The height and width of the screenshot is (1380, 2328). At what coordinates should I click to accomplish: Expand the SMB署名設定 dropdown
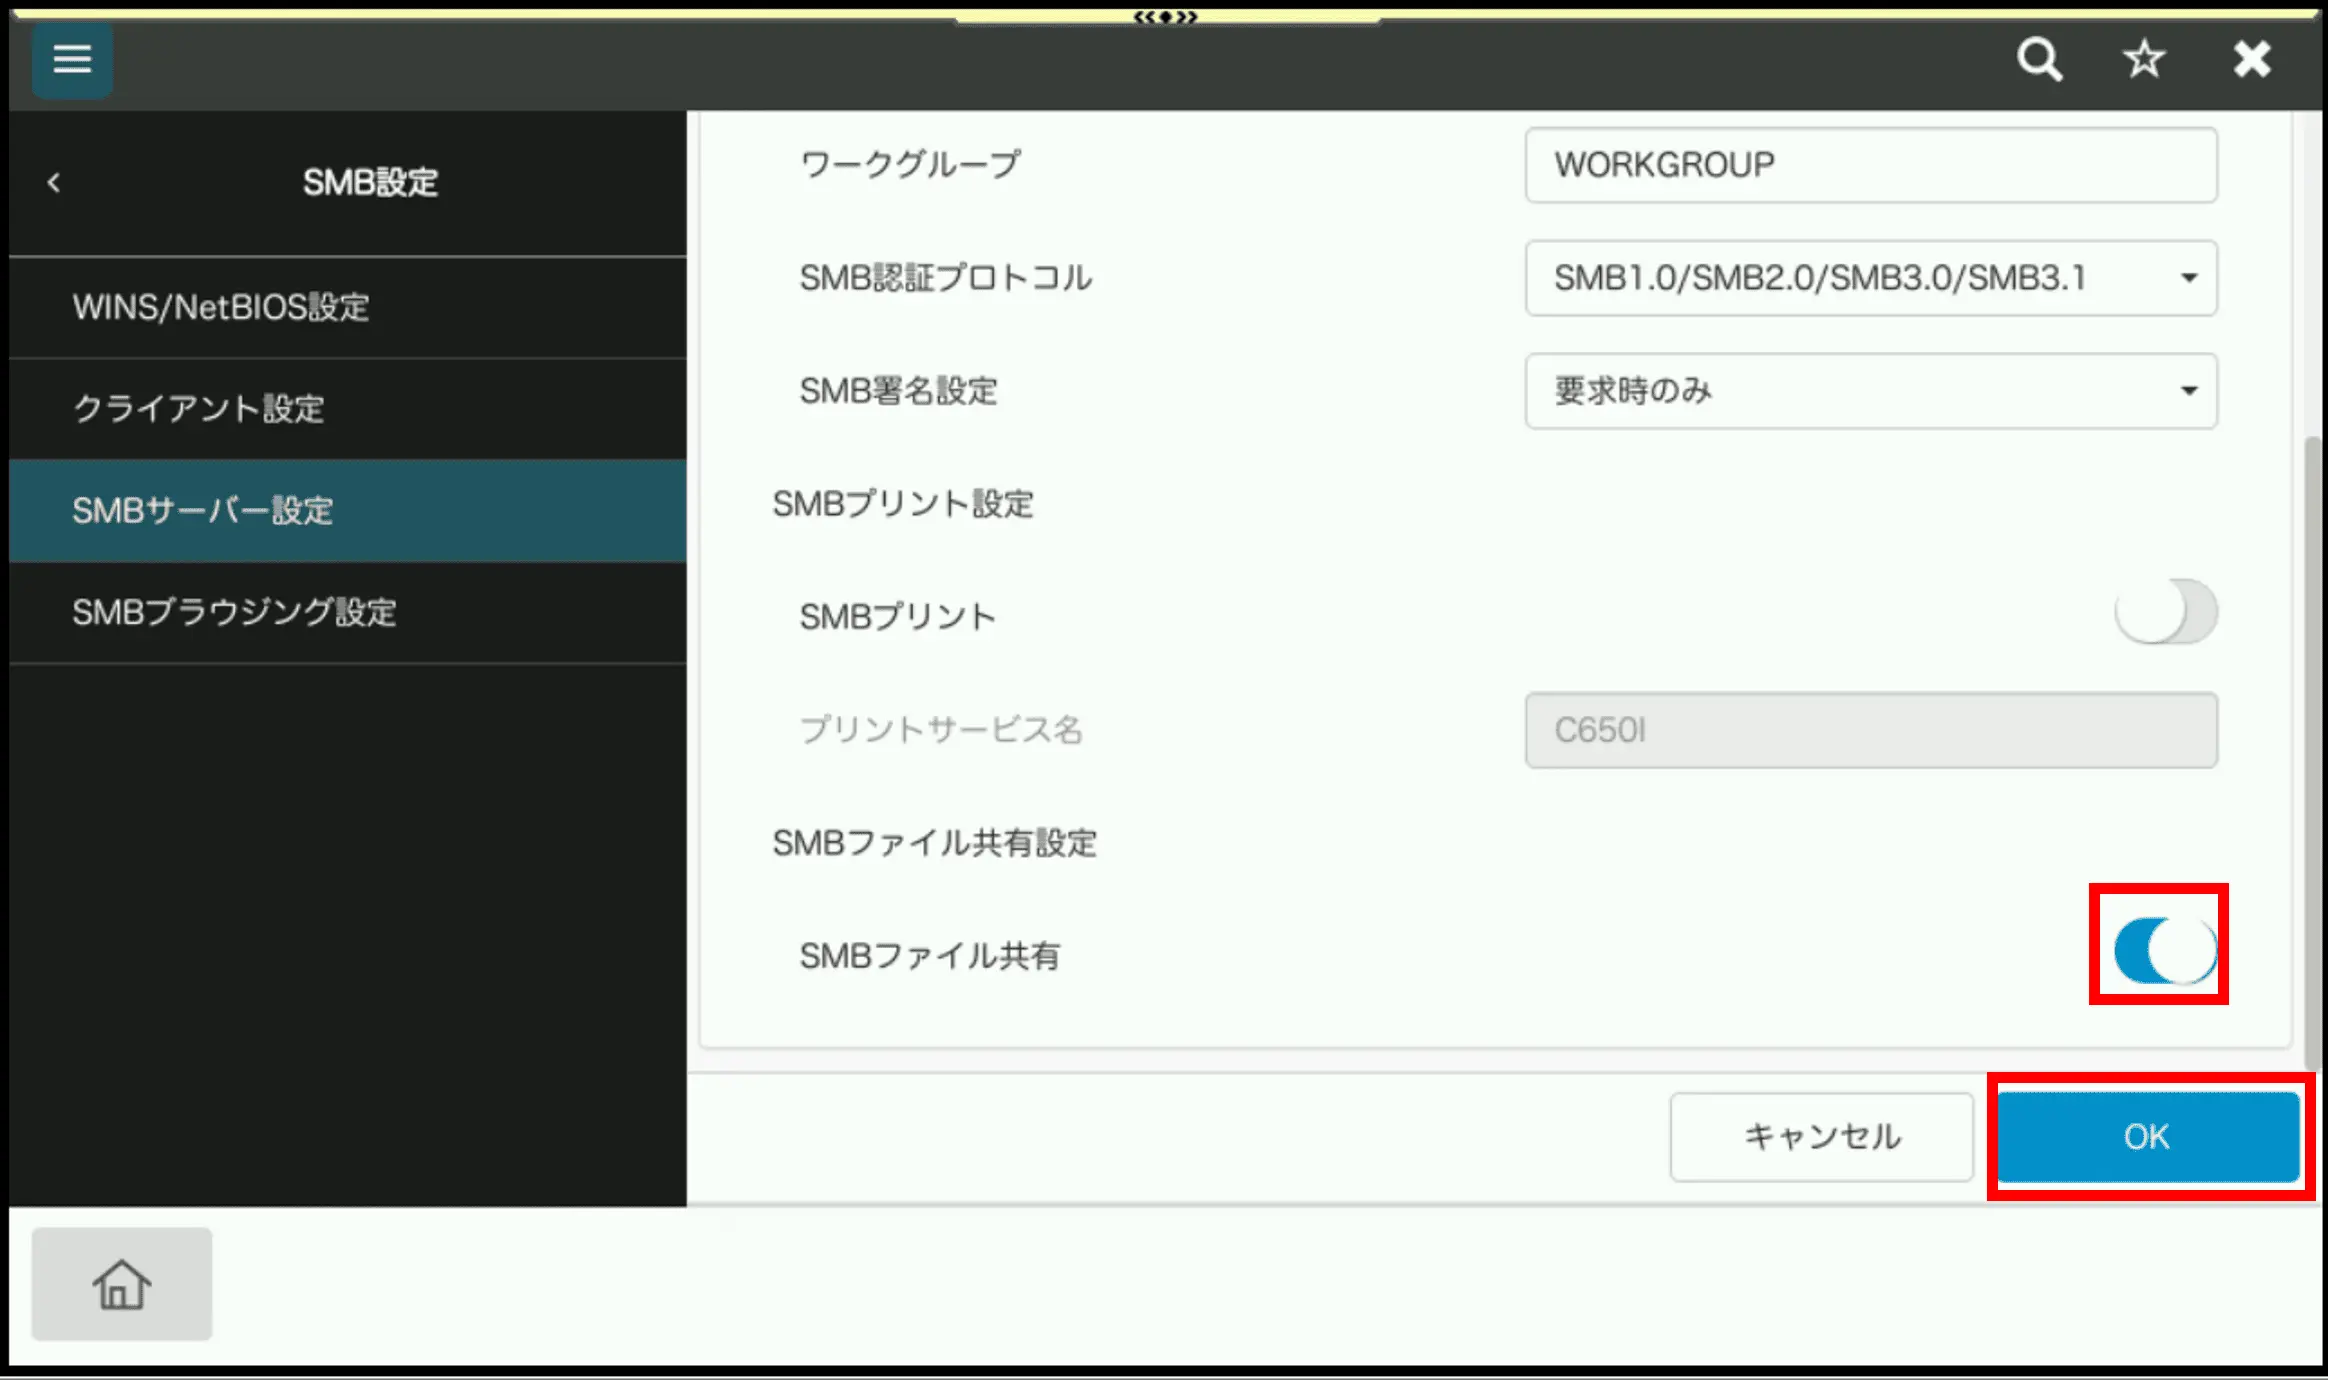[x=1870, y=391]
